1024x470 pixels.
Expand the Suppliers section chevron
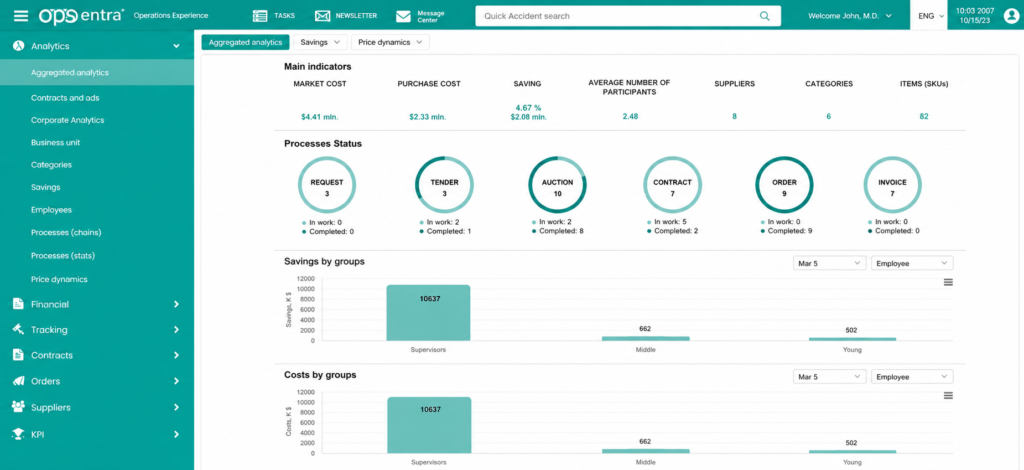(x=176, y=407)
